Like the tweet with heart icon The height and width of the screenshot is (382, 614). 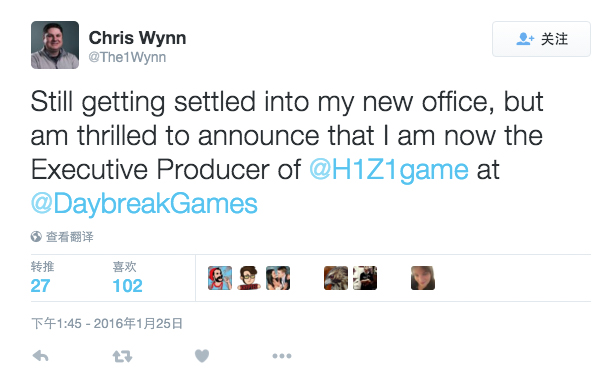click(x=202, y=356)
